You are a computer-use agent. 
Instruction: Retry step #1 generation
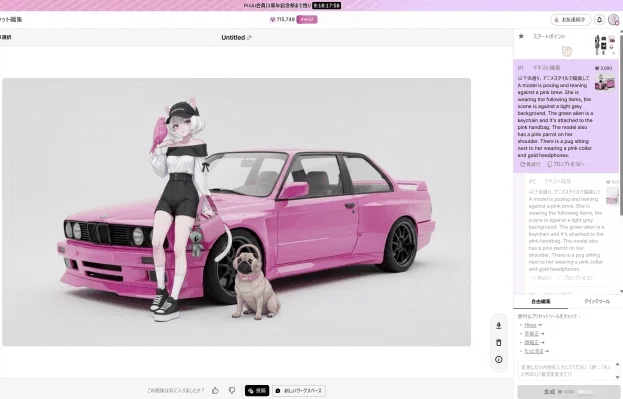[x=530, y=164]
